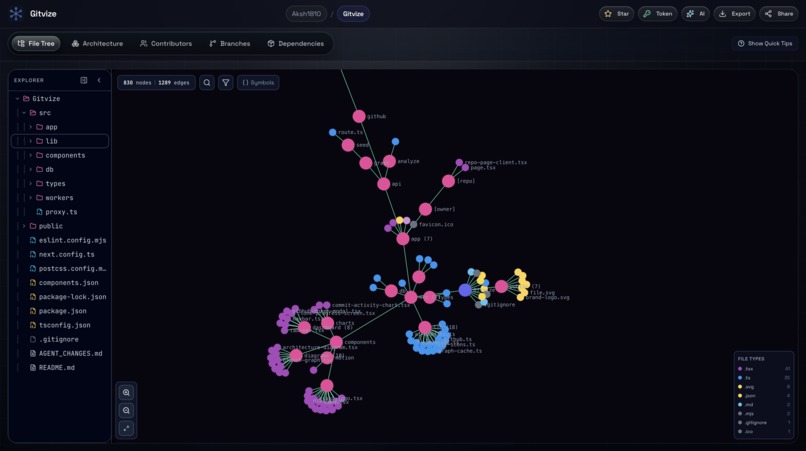Zoom out of the graph
Screen dimensions: 806x451
click(x=126, y=410)
